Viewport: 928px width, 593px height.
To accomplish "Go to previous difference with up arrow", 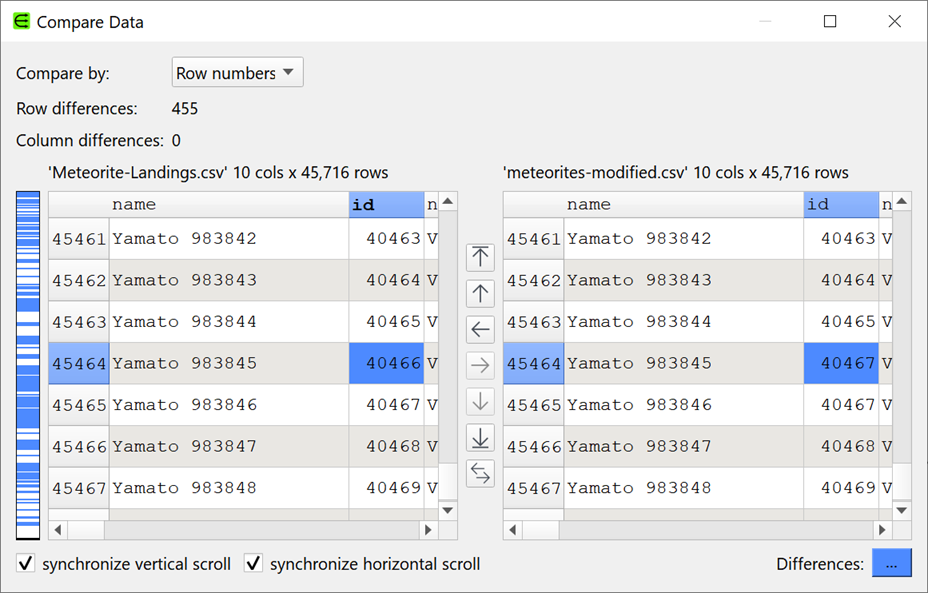I will pos(480,293).
